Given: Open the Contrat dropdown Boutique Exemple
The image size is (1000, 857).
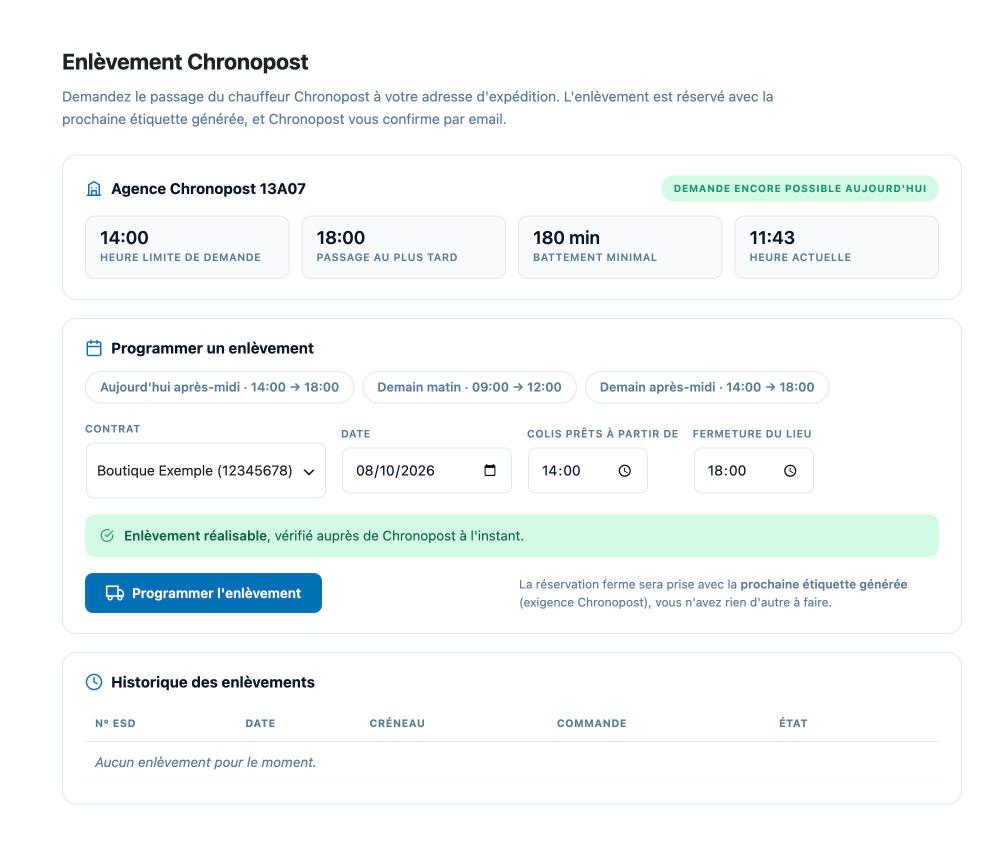Looking at the screenshot, I should click(205, 471).
